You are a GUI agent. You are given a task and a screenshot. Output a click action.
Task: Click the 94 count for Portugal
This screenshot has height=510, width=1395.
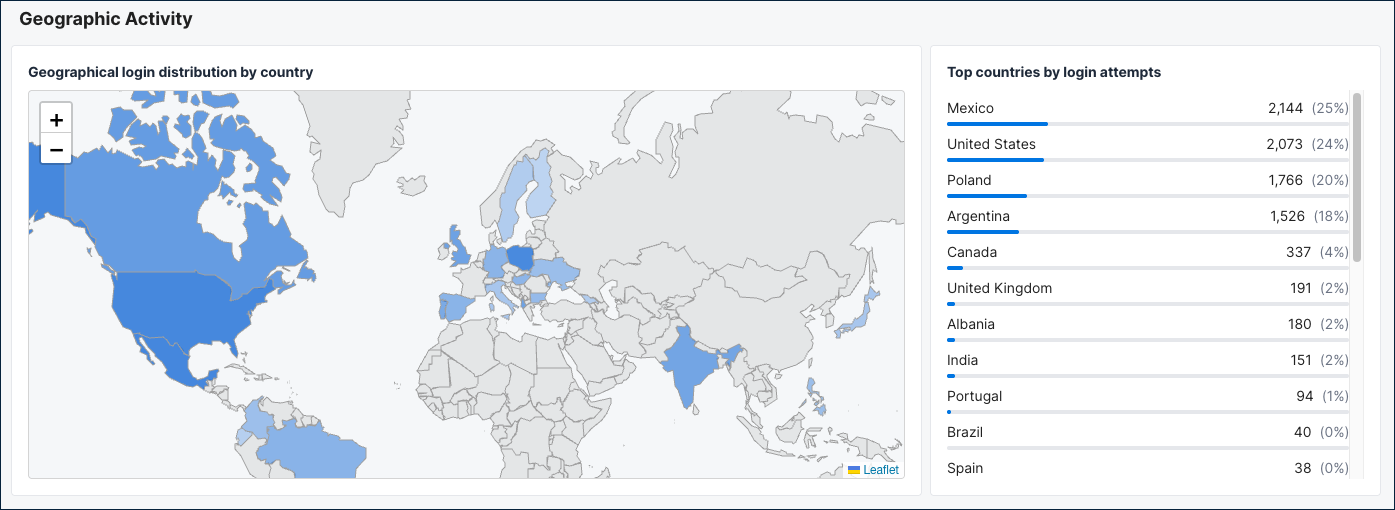coord(1305,396)
